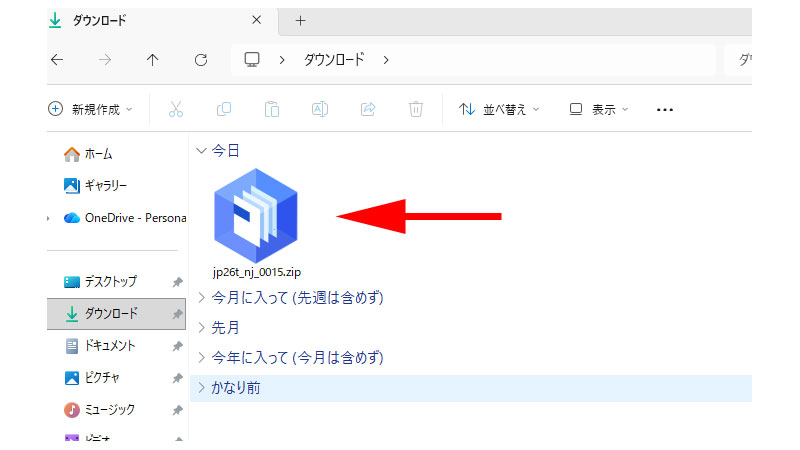
Task: Collapse the 今日 group
Action: (x=202, y=151)
